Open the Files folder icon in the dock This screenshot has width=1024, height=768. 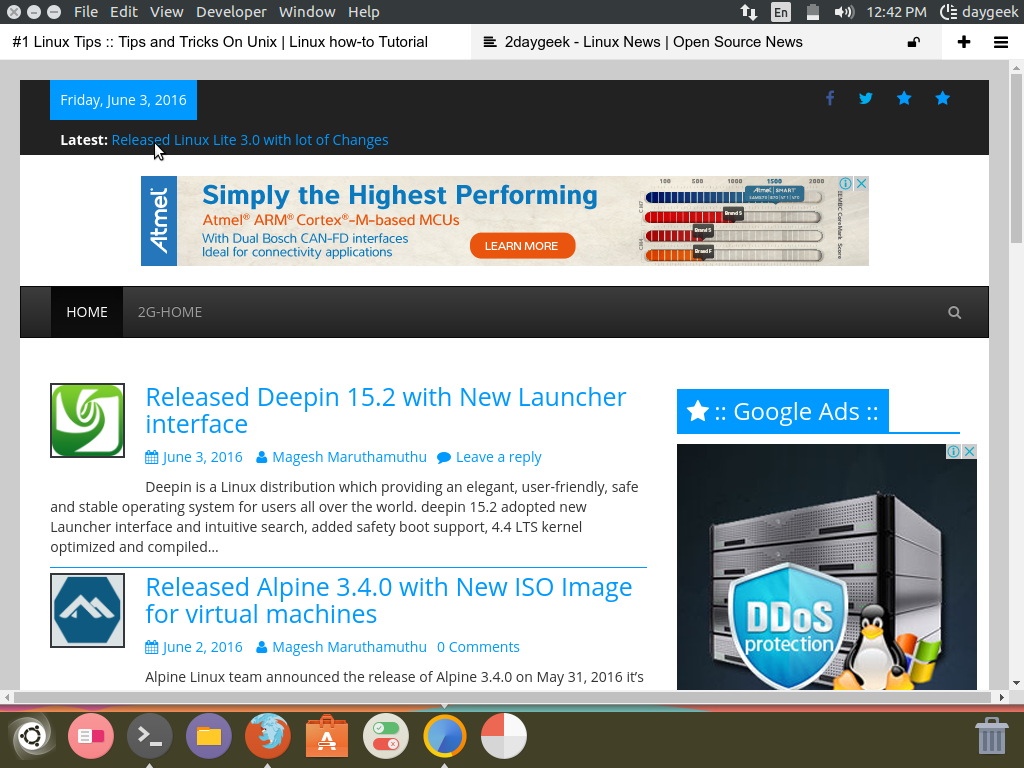pyautogui.click(x=209, y=736)
